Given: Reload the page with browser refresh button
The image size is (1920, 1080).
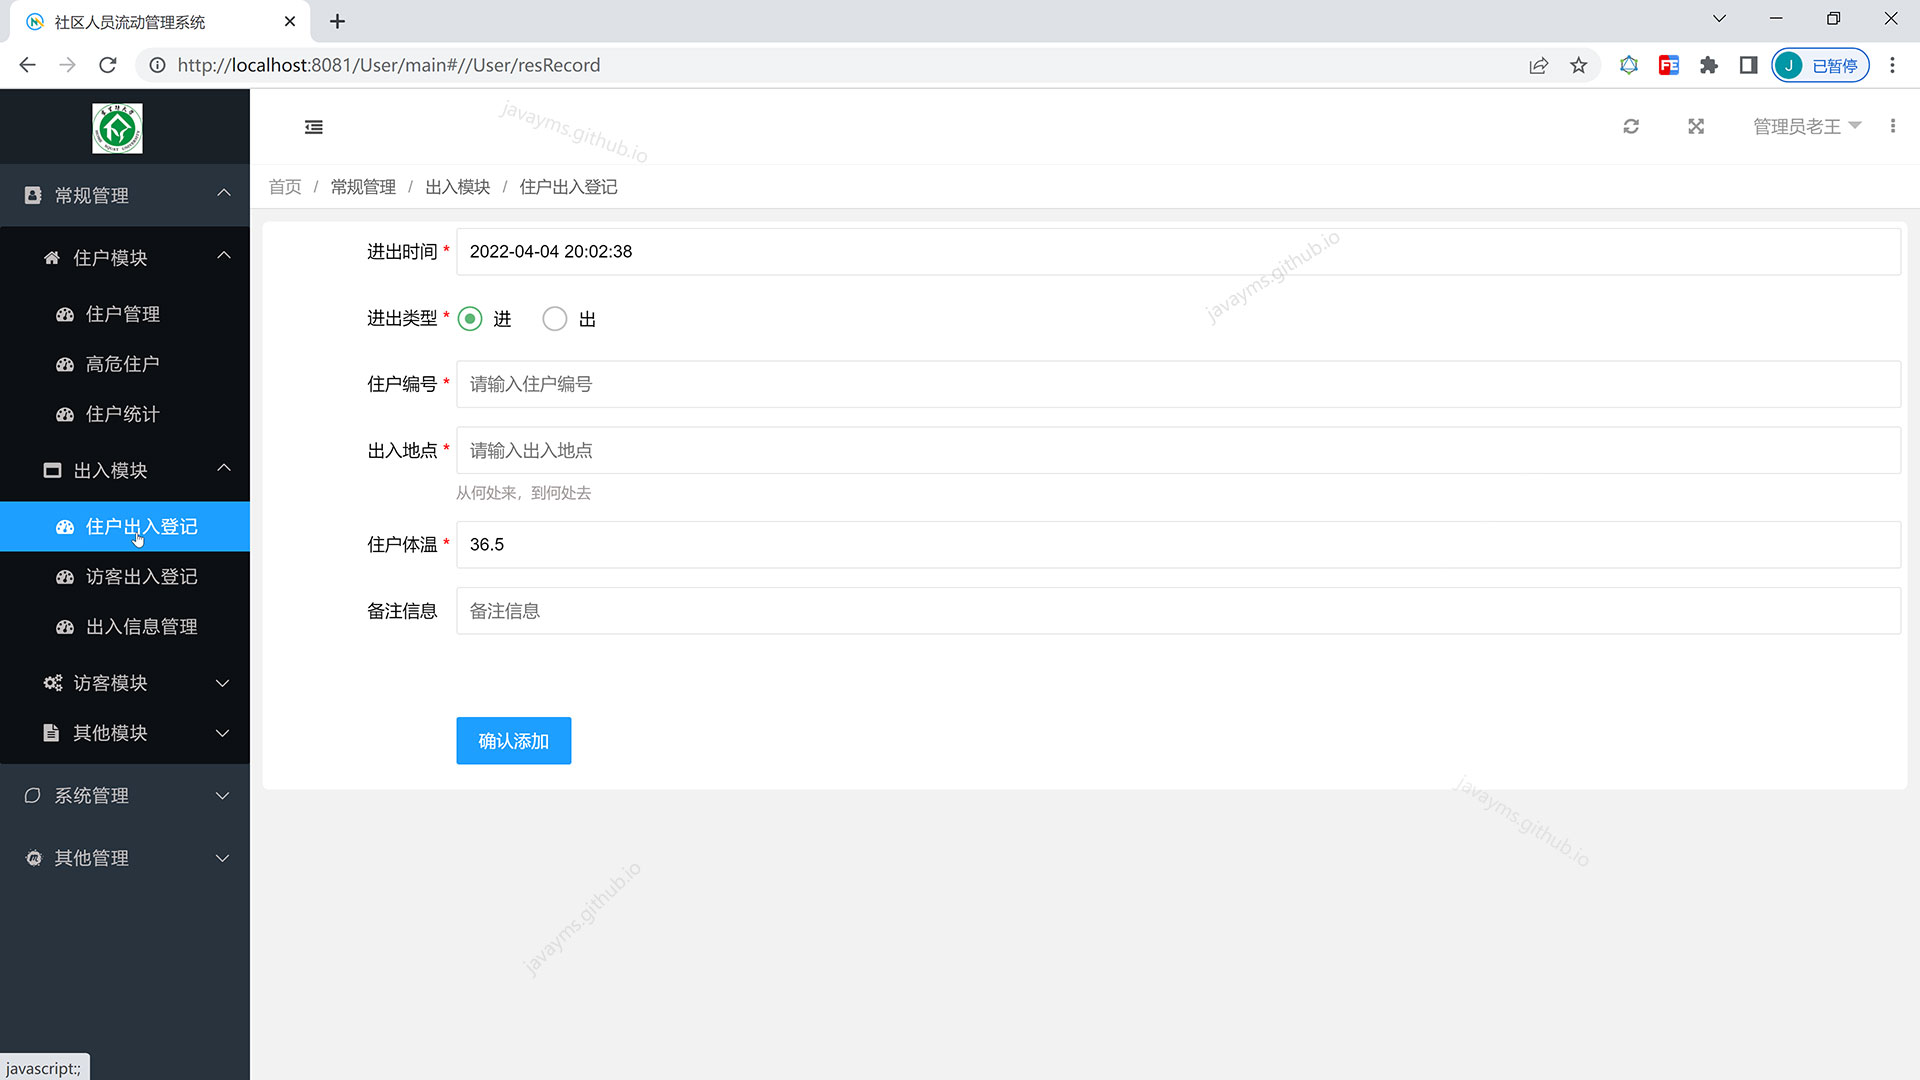Looking at the screenshot, I should (x=108, y=66).
